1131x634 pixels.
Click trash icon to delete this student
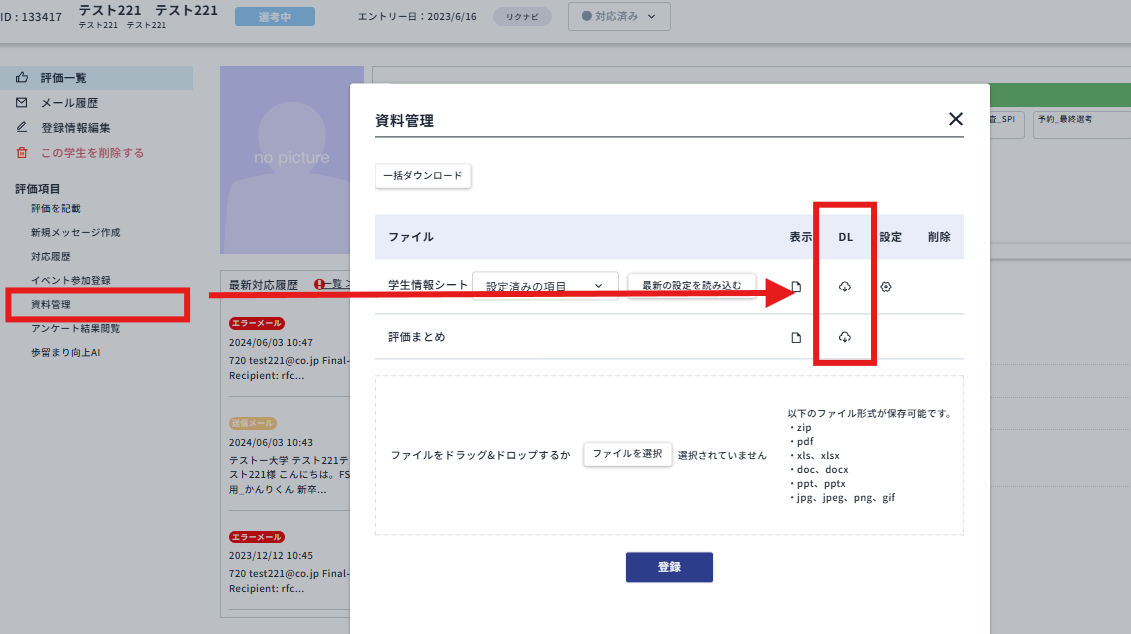22,153
